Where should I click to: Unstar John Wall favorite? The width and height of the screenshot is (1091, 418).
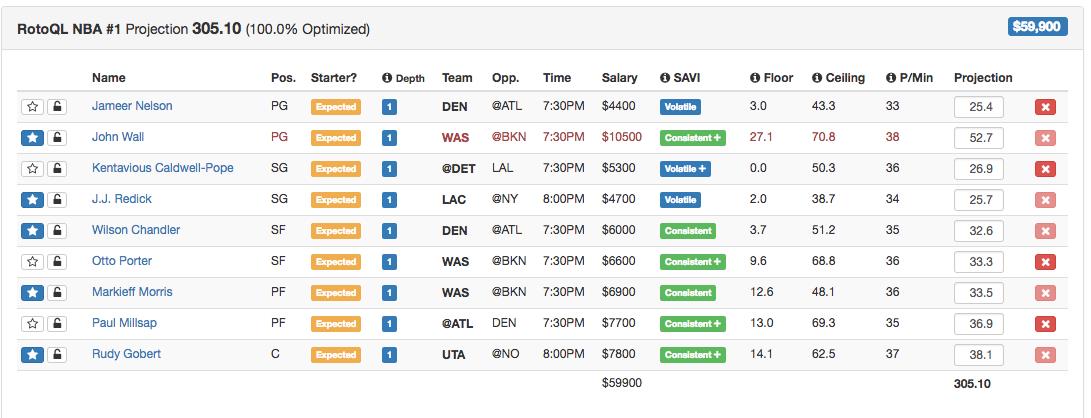(x=33, y=138)
